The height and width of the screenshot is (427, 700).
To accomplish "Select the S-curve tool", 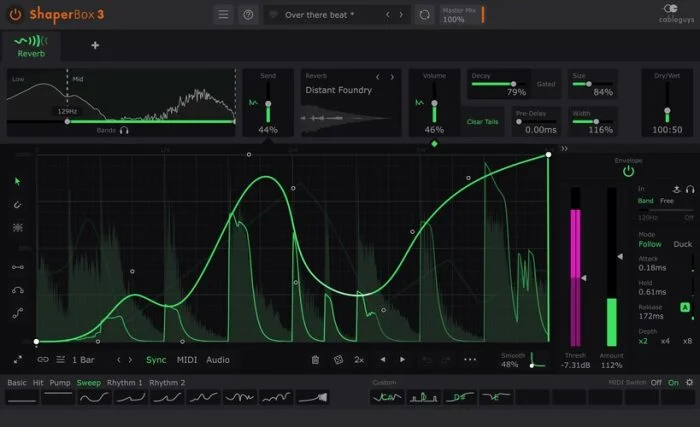I will 18,313.
